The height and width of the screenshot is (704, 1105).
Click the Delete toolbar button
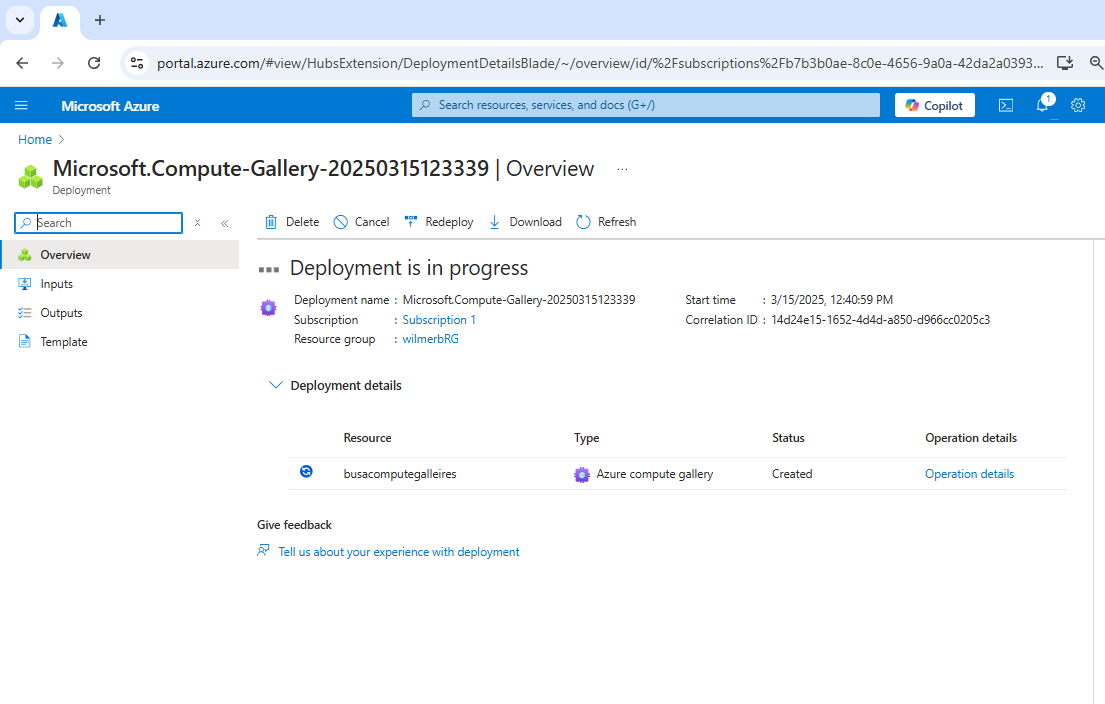click(x=292, y=222)
